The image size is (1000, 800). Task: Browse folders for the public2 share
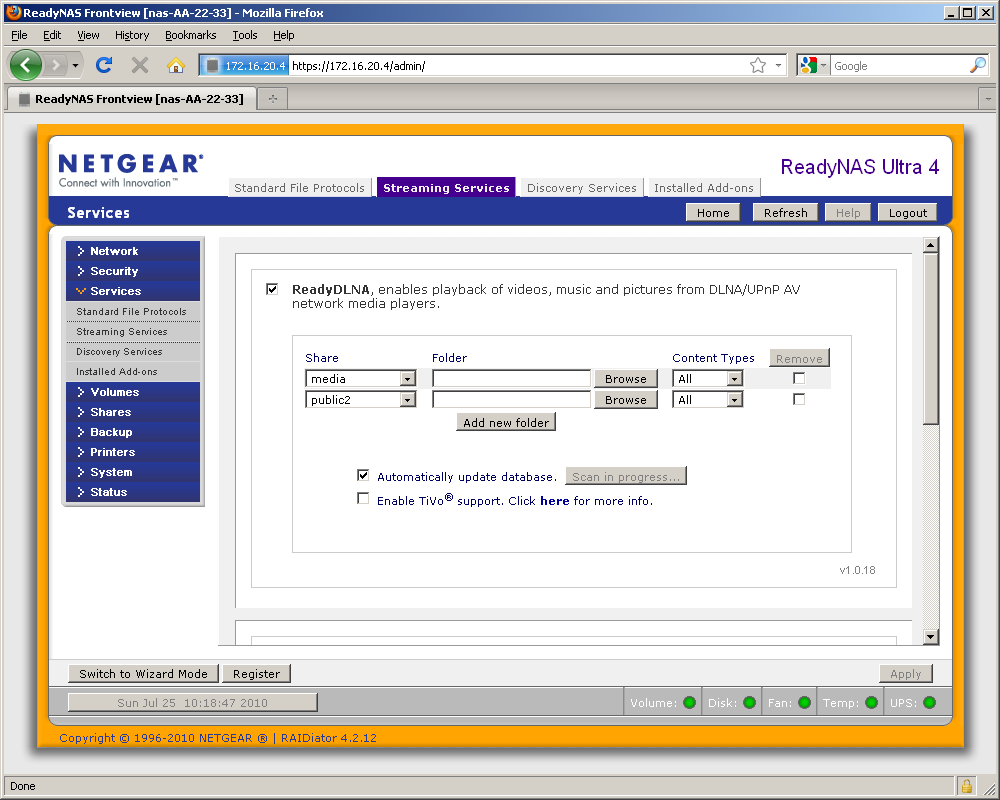coord(626,399)
